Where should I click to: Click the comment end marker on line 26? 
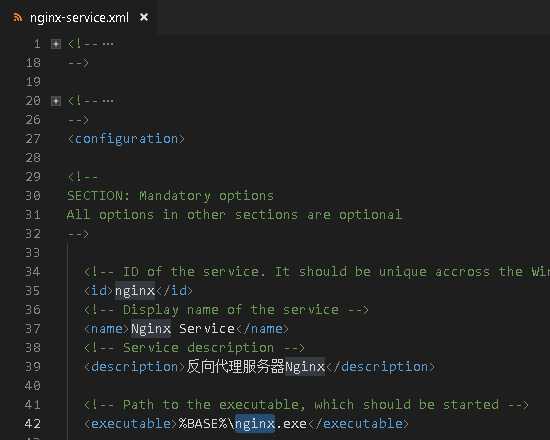pyautogui.click(x=78, y=120)
